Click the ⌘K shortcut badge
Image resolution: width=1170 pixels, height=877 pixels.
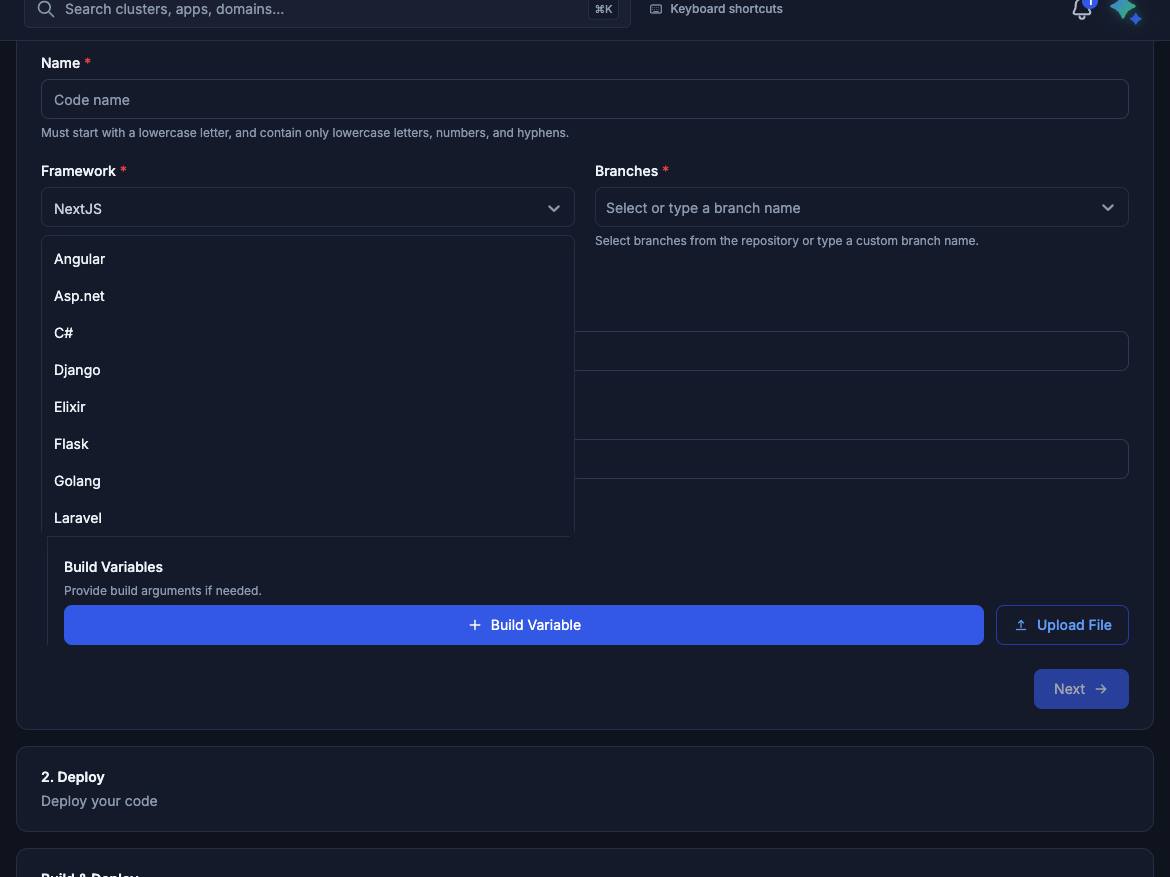click(603, 10)
